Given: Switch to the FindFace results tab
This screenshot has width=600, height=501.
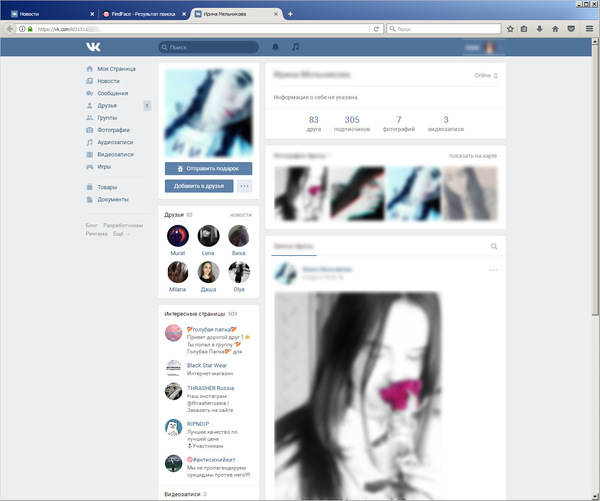Looking at the screenshot, I should [x=145, y=14].
